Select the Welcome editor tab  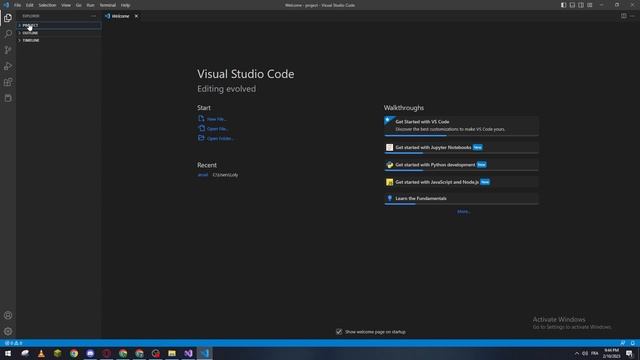pyautogui.click(x=122, y=16)
